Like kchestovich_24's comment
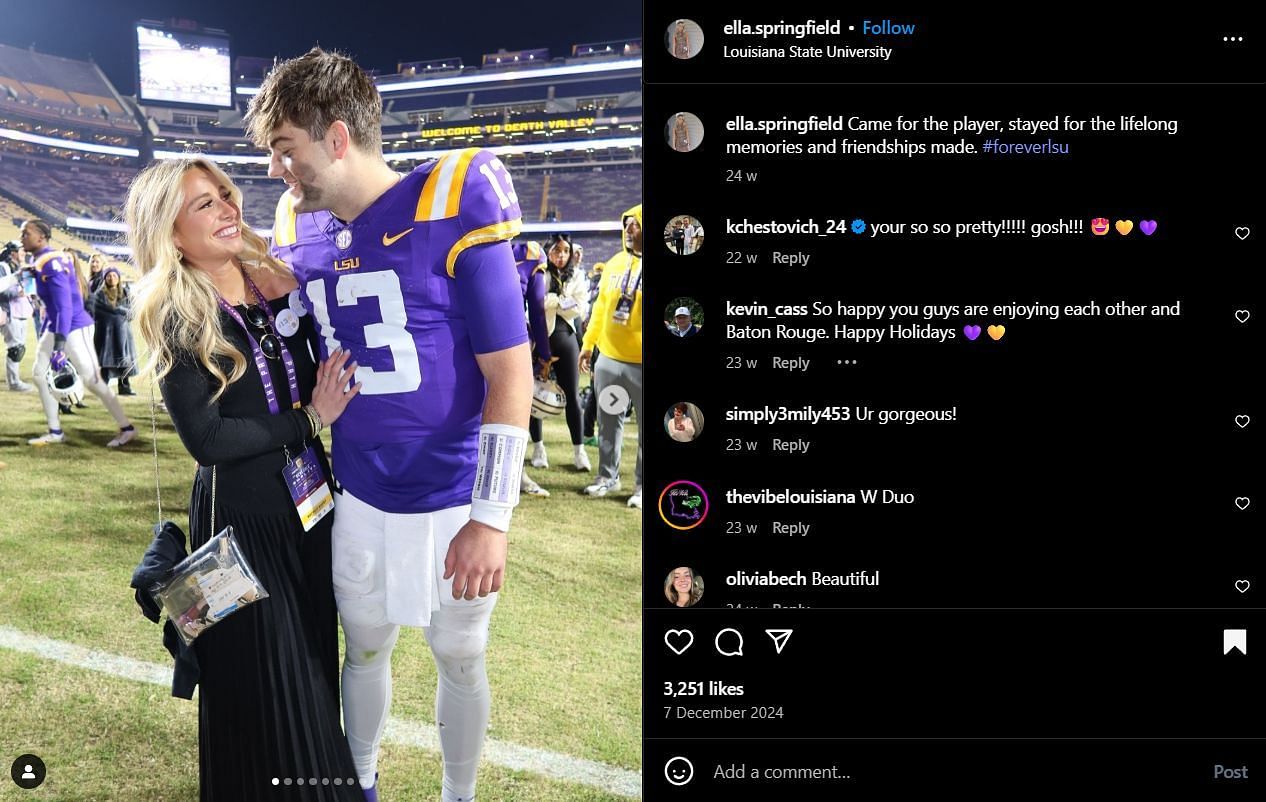 click(x=1242, y=233)
